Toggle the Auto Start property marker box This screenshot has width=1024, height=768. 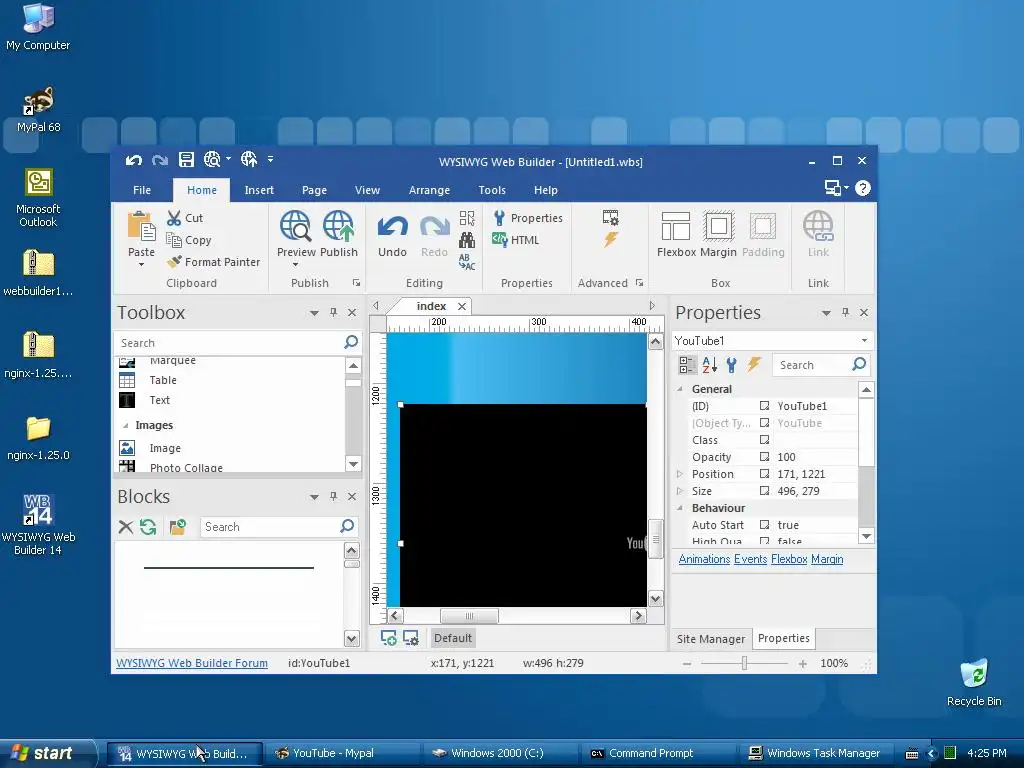(x=764, y=525)
